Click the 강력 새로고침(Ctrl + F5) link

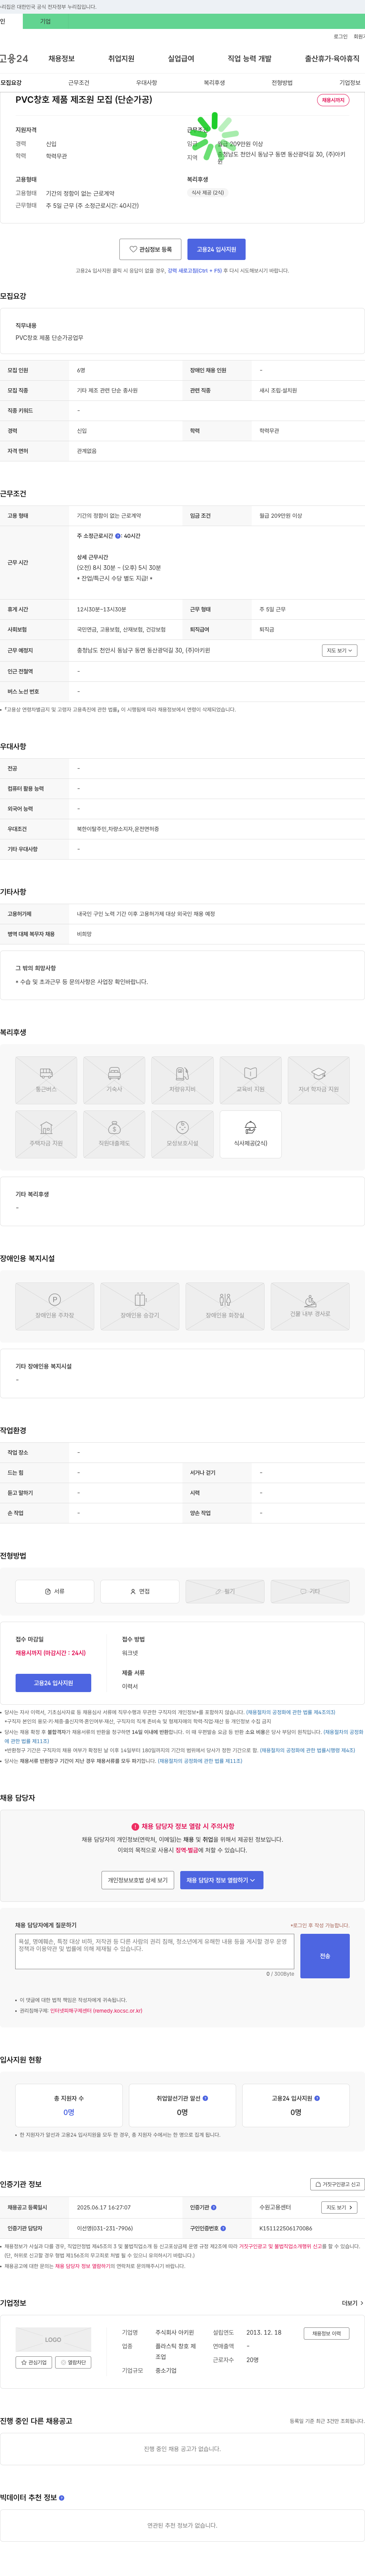(x=195, y=270)
